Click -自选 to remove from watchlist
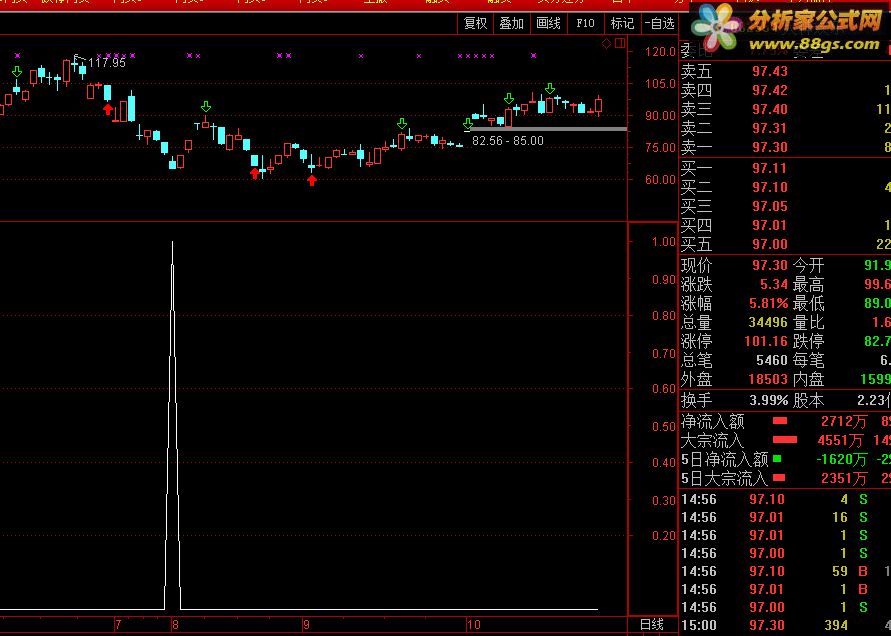This screenshot has width=891, height=636. [x=659, y=23]
